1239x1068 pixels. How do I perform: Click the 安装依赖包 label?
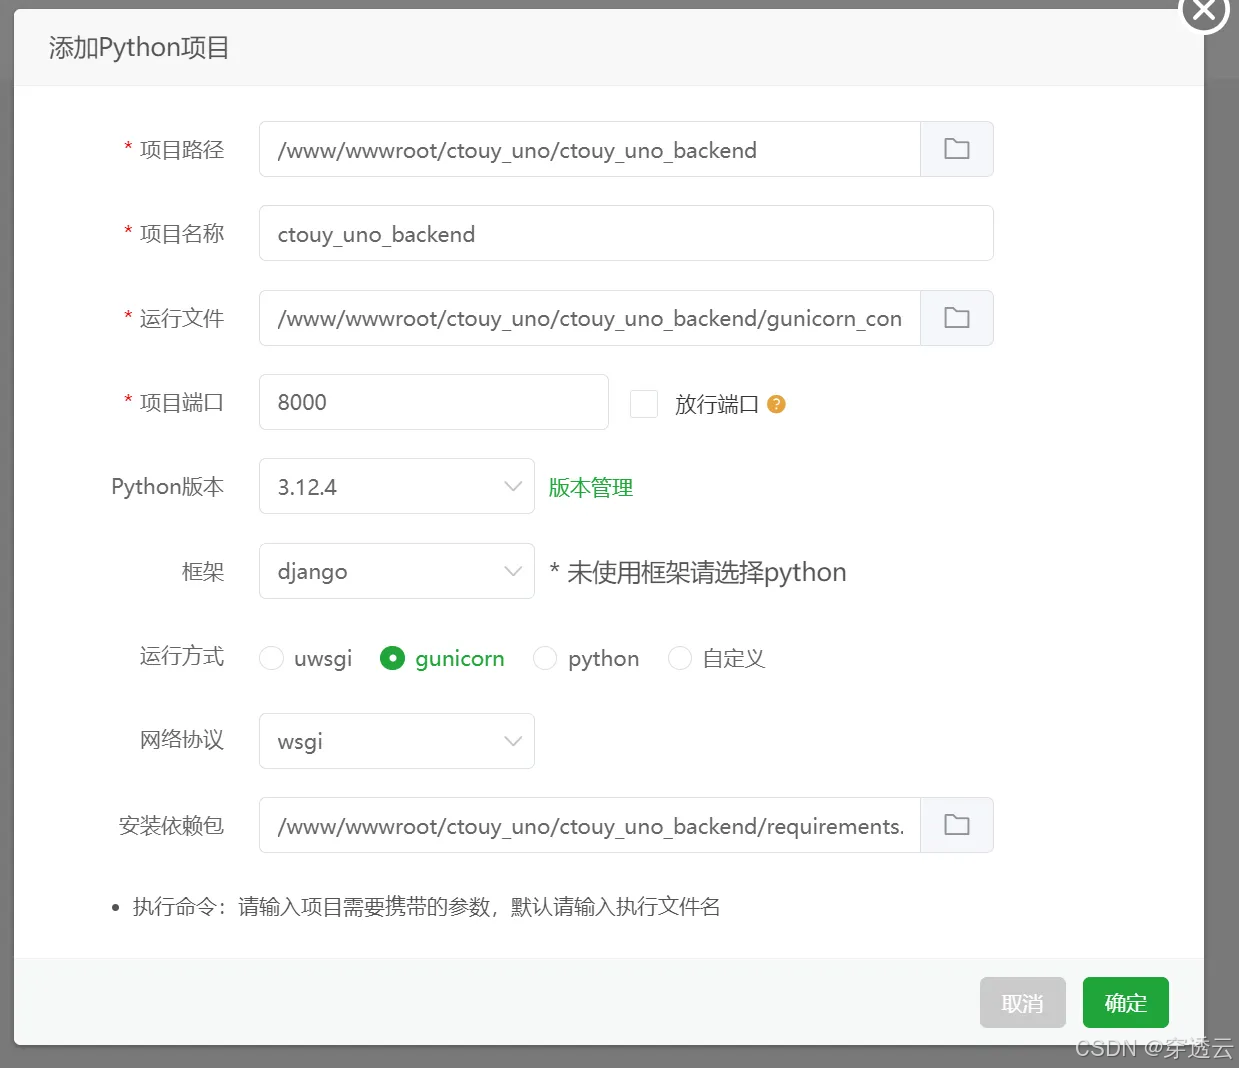[x=171, y=825]
